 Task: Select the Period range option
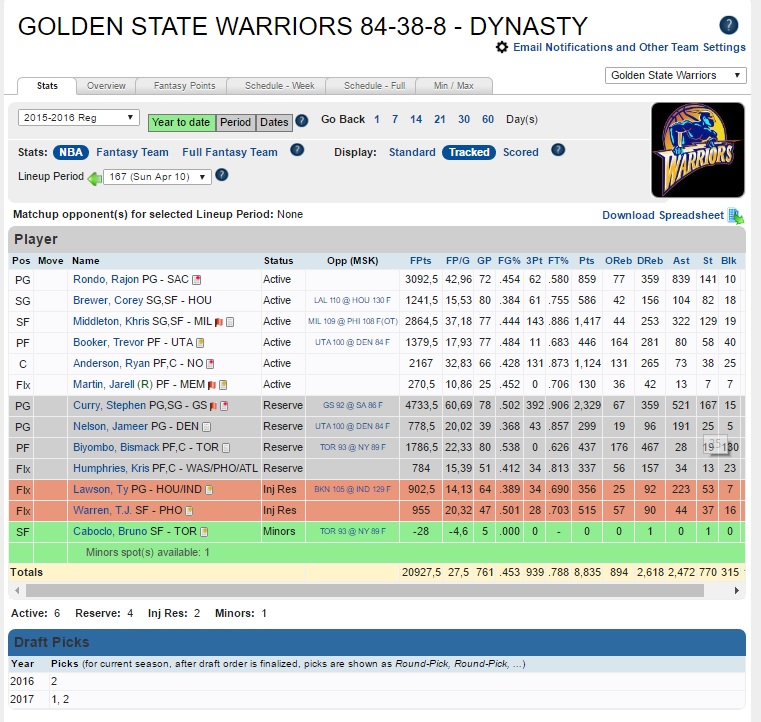[x=235, y=122]
